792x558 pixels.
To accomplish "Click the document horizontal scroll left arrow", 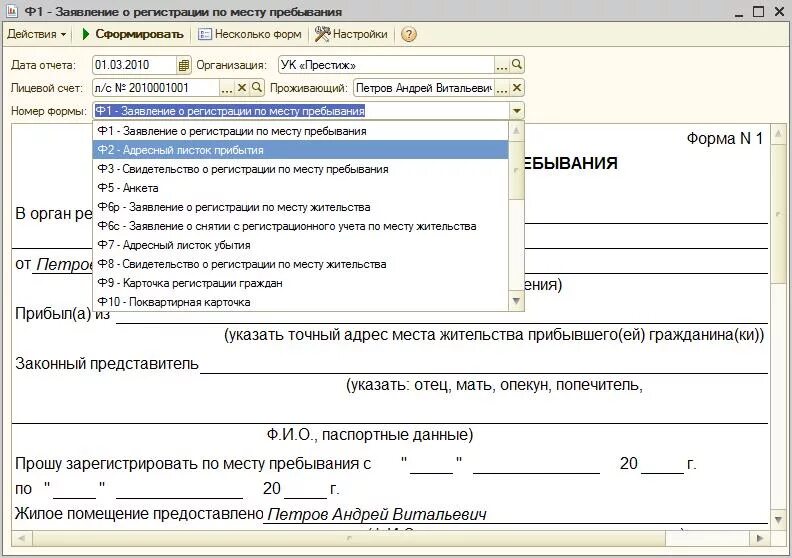I will [21, 538].
